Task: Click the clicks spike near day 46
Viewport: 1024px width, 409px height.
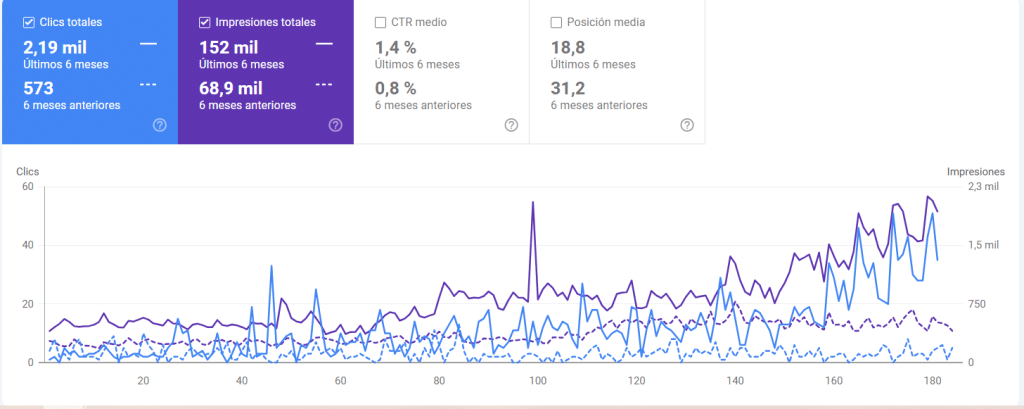Action: click(x=271, y=266)
